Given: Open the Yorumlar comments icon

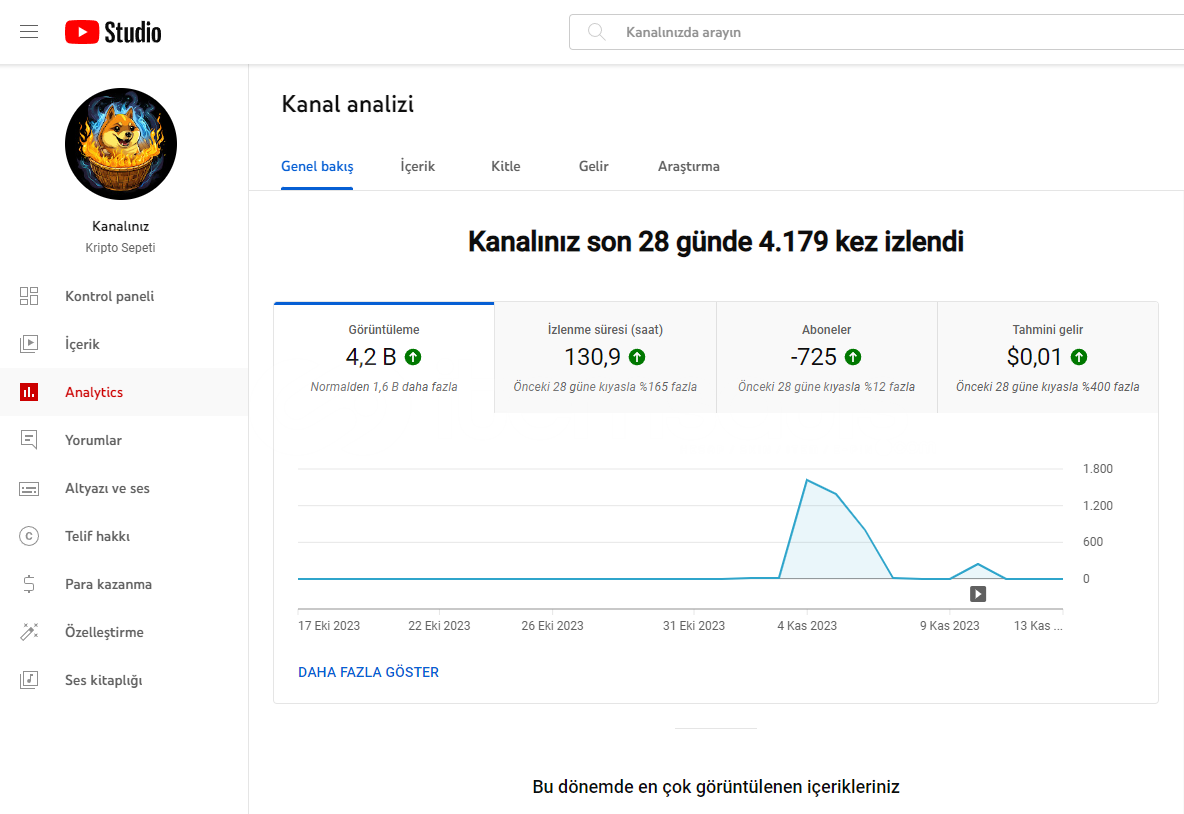Looking at the screenshot, I should point(29,439).
